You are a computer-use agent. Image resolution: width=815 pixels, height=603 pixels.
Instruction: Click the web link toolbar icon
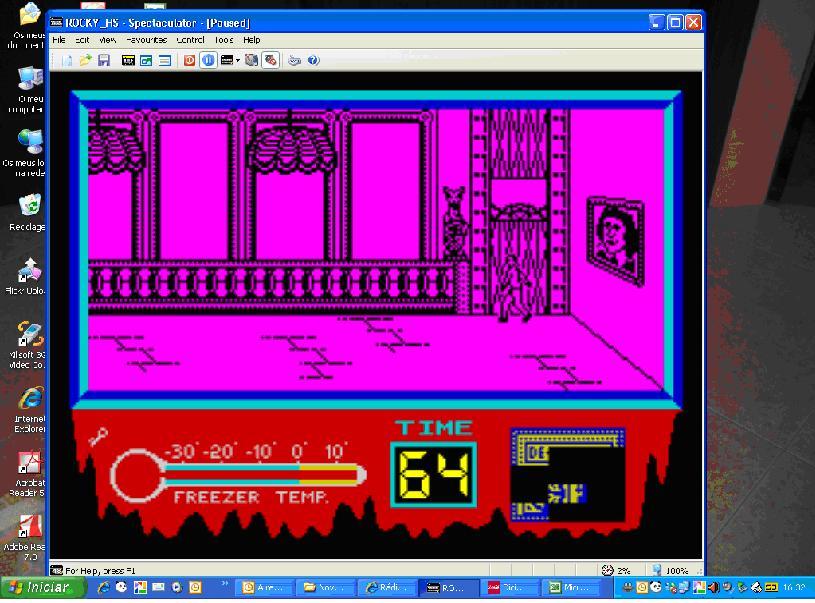(294, 60)
